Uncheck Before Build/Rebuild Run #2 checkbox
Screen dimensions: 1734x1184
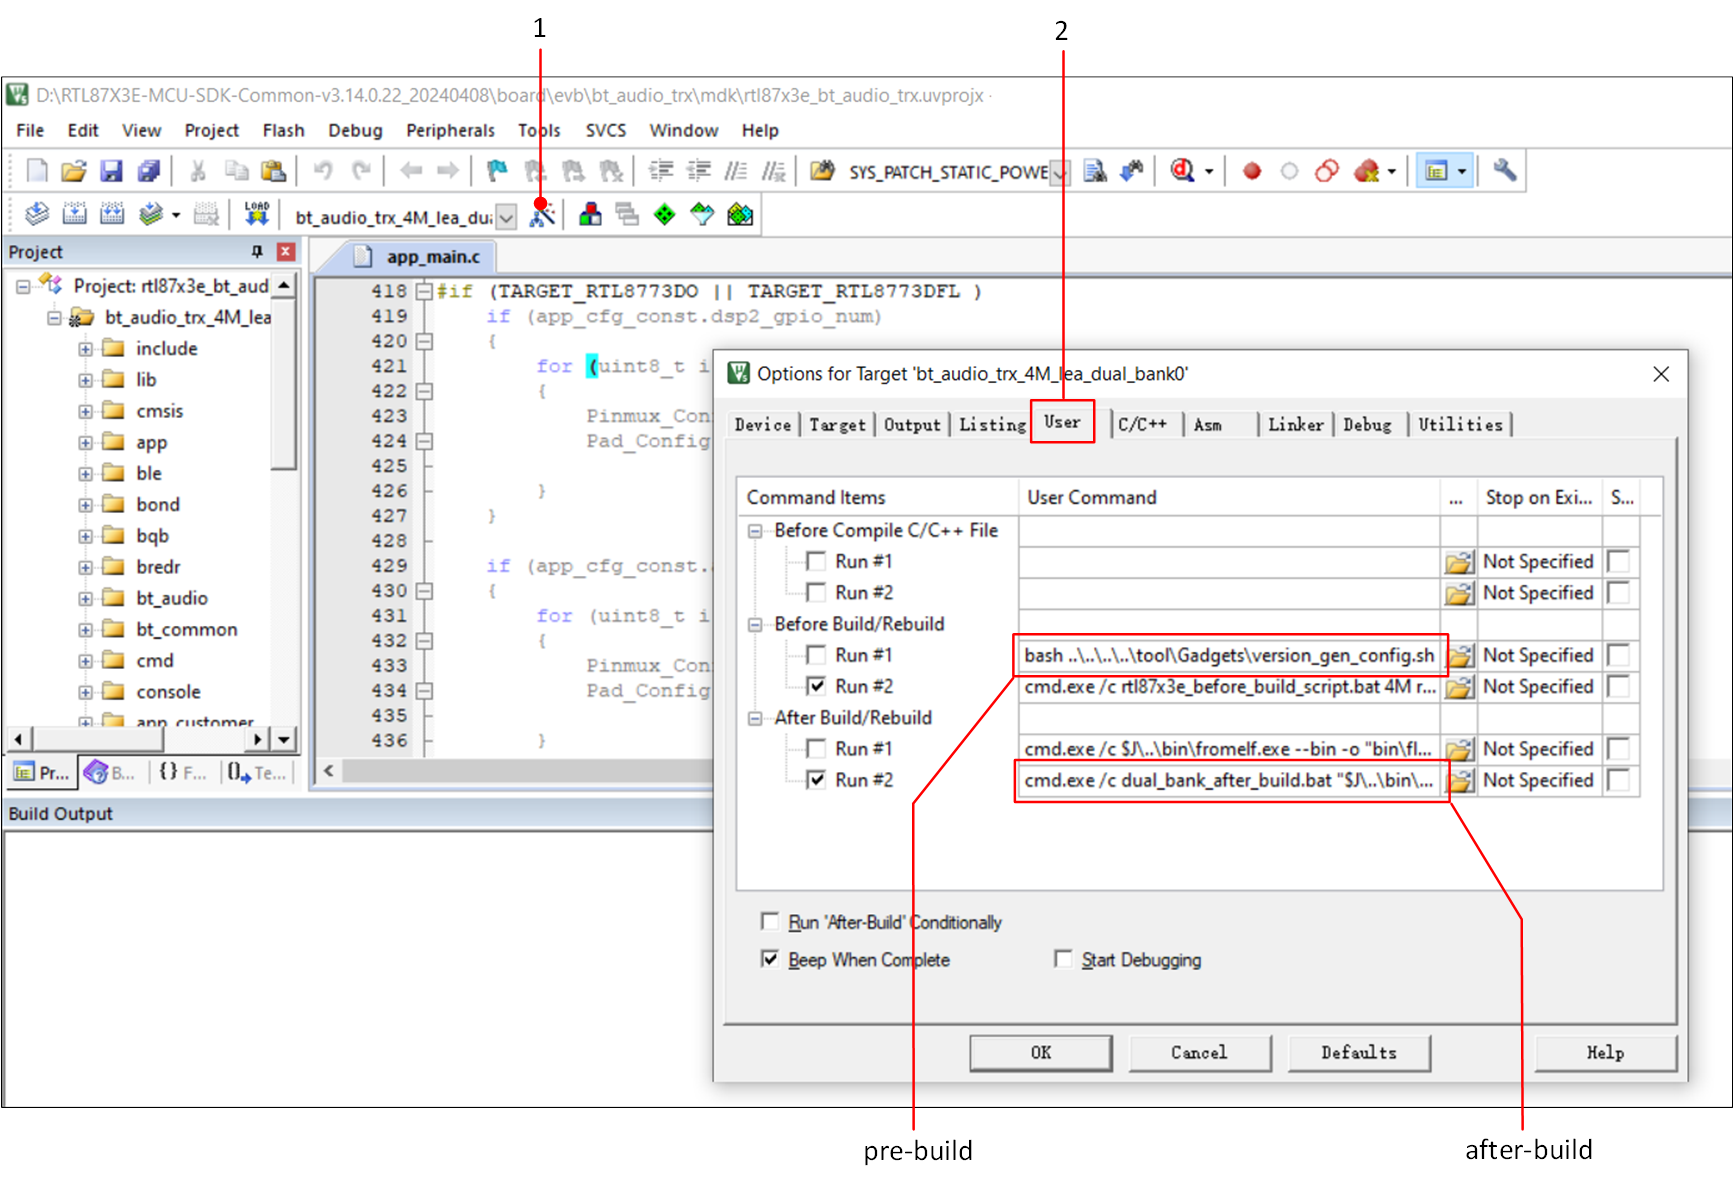point(816,686)
